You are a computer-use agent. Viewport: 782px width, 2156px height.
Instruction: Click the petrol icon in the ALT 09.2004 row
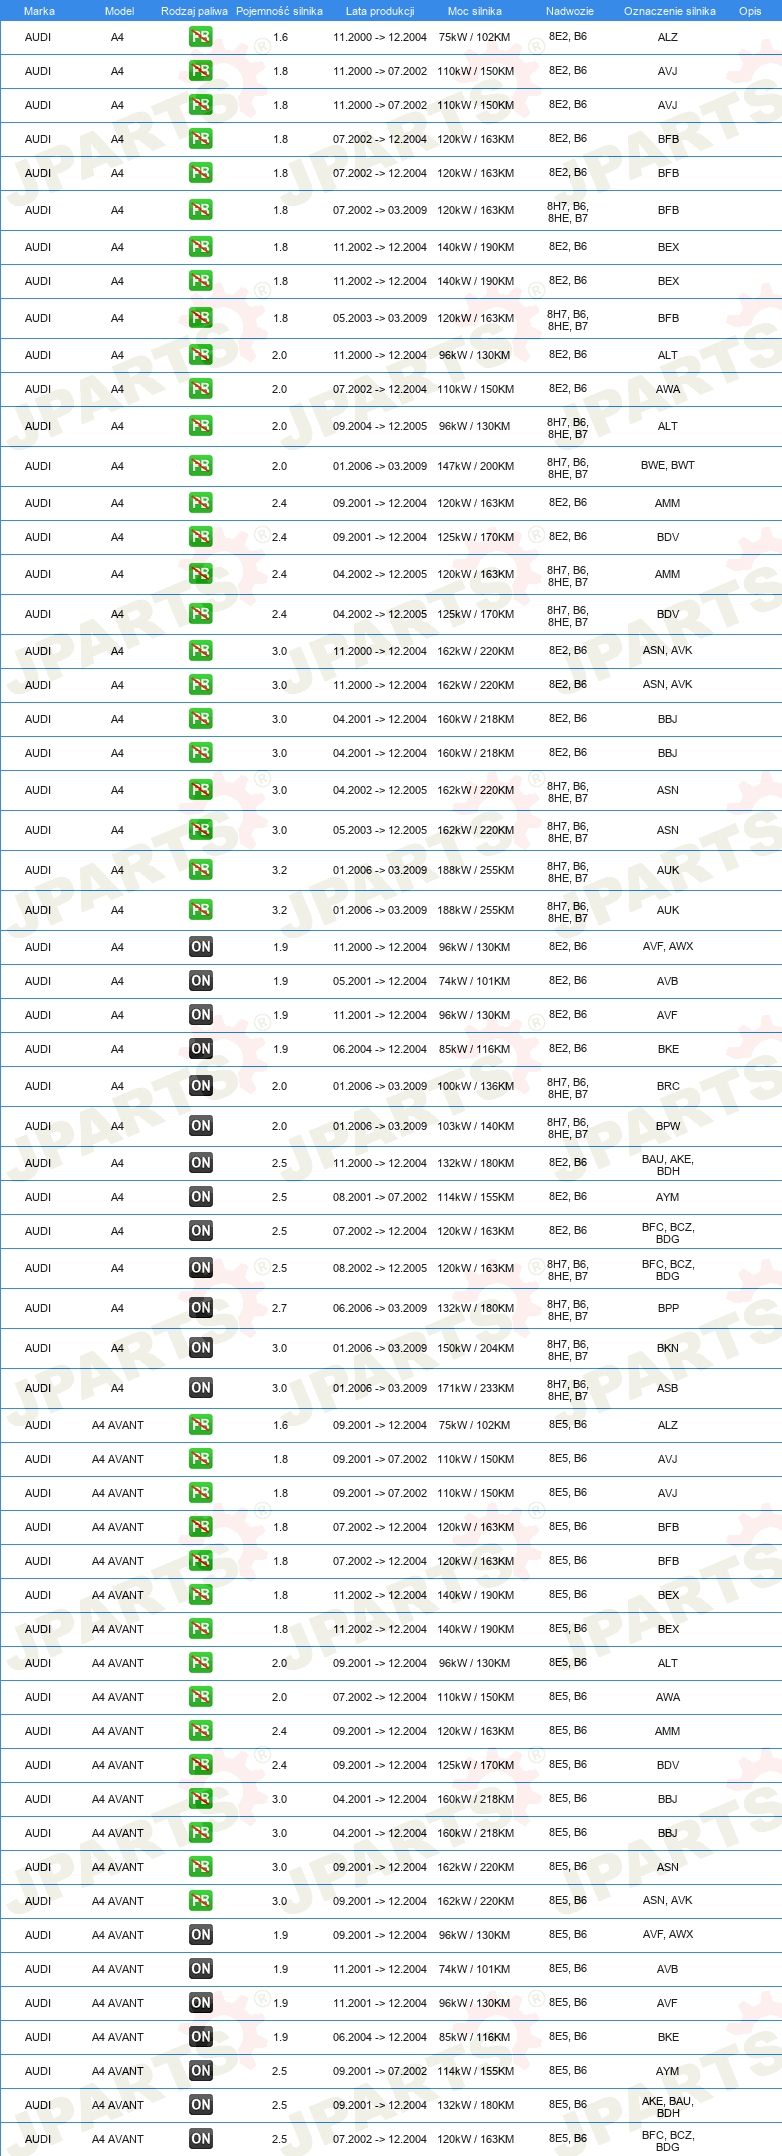pyautogui.click(x=200, y=426)
